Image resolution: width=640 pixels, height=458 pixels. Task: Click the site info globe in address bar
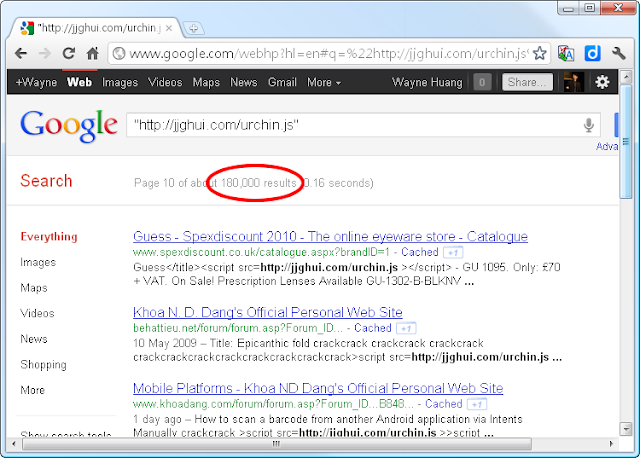tap(119, 53)
